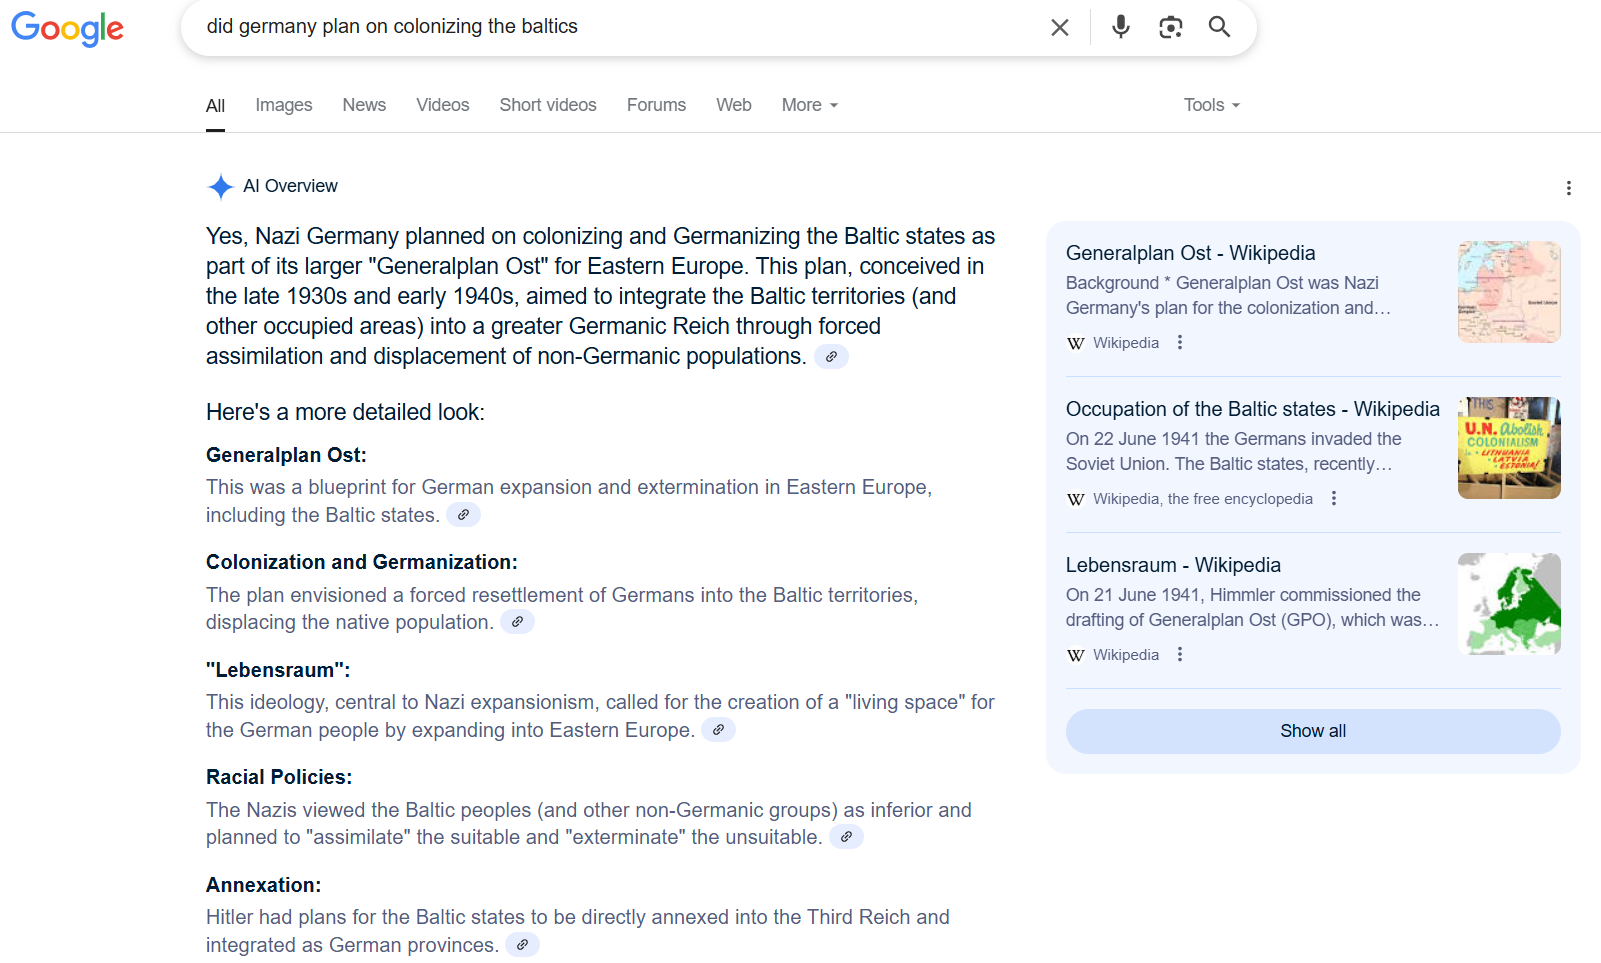Switch to the Videos tab
This screenshot has width=1601, height=963.
(x=443, y=105)
